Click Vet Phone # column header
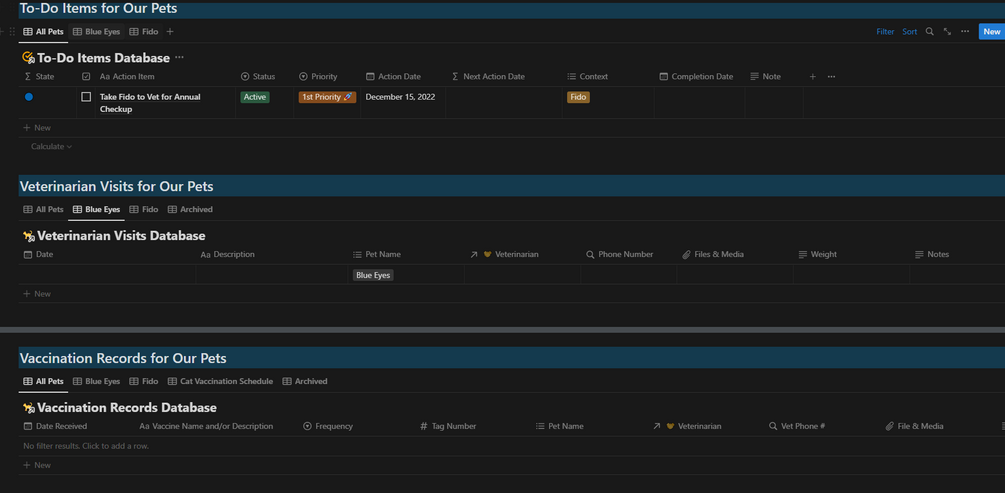Viewport: 1005px width, 493px height. [797, 426]
